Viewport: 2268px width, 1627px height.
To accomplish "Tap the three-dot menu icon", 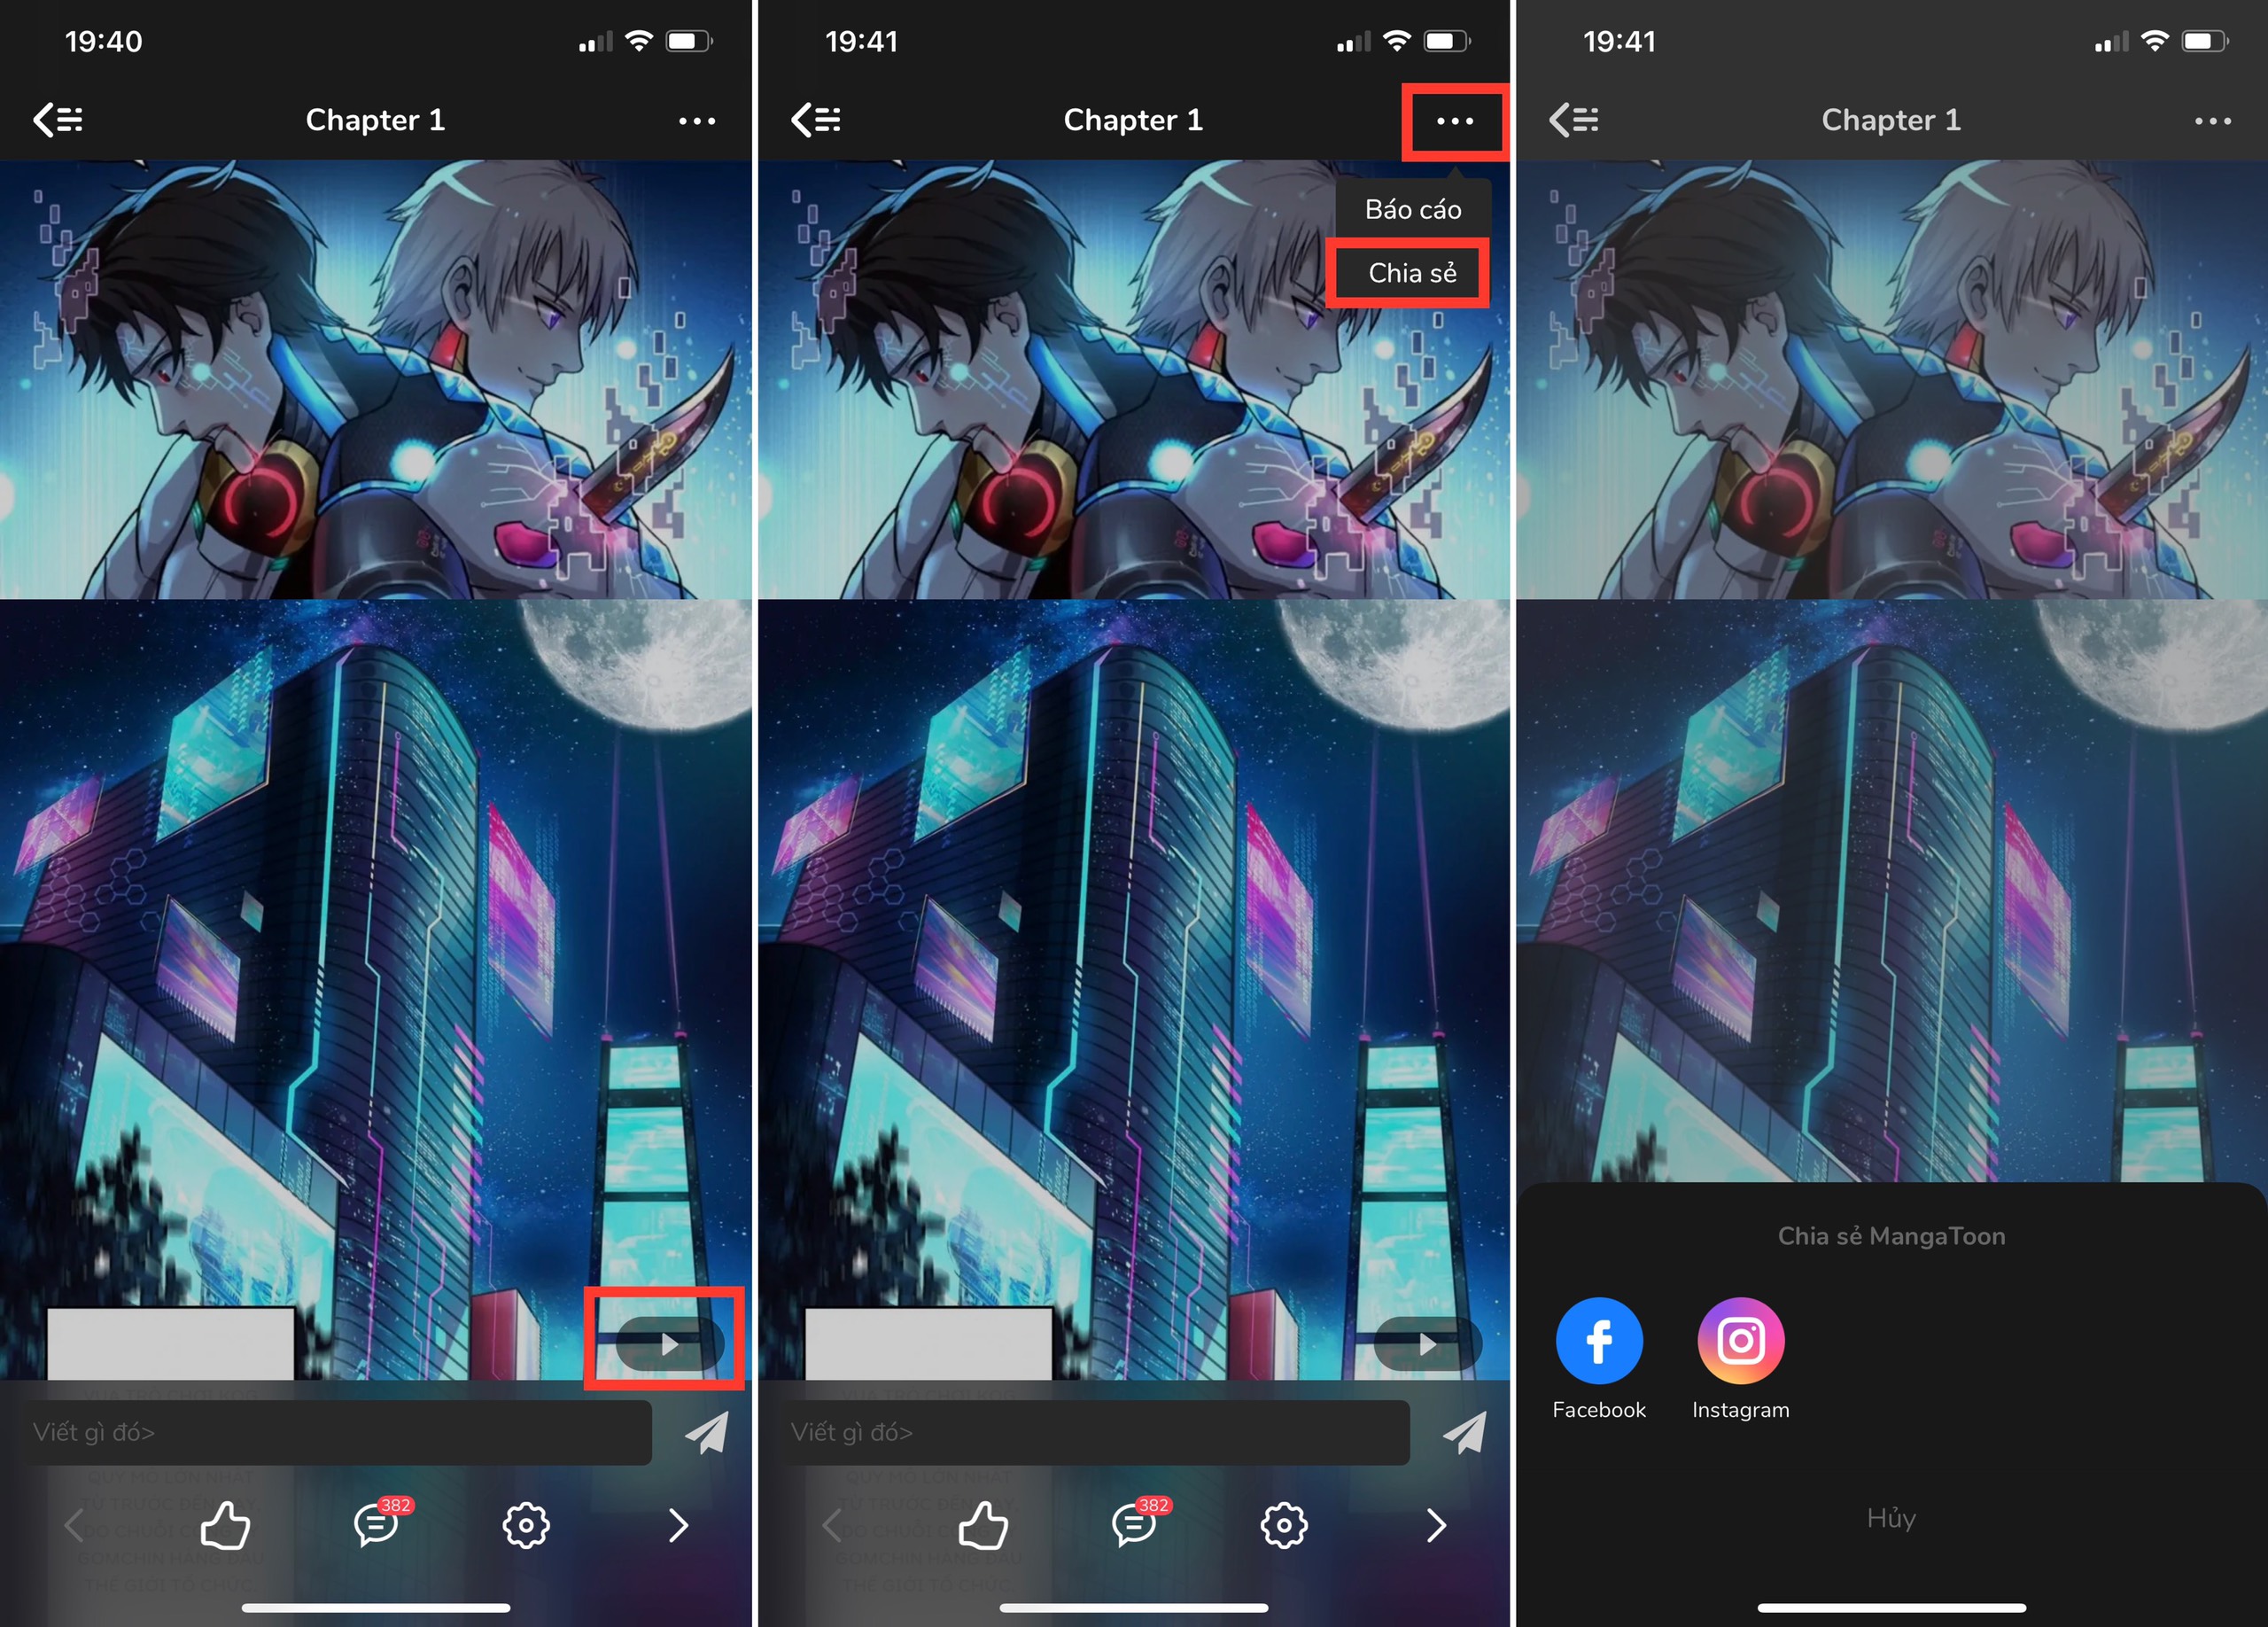I will point(1453,120).
